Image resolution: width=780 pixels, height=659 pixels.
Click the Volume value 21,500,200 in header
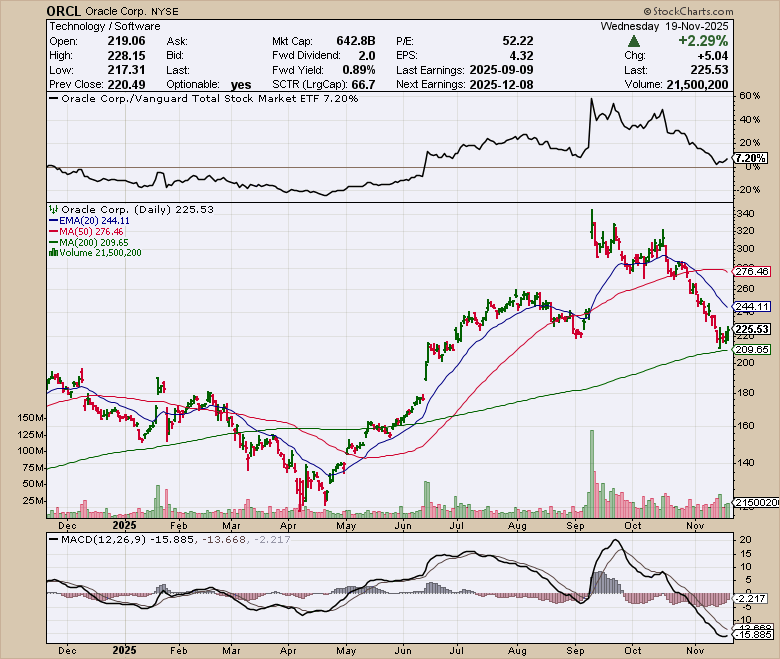697,85
